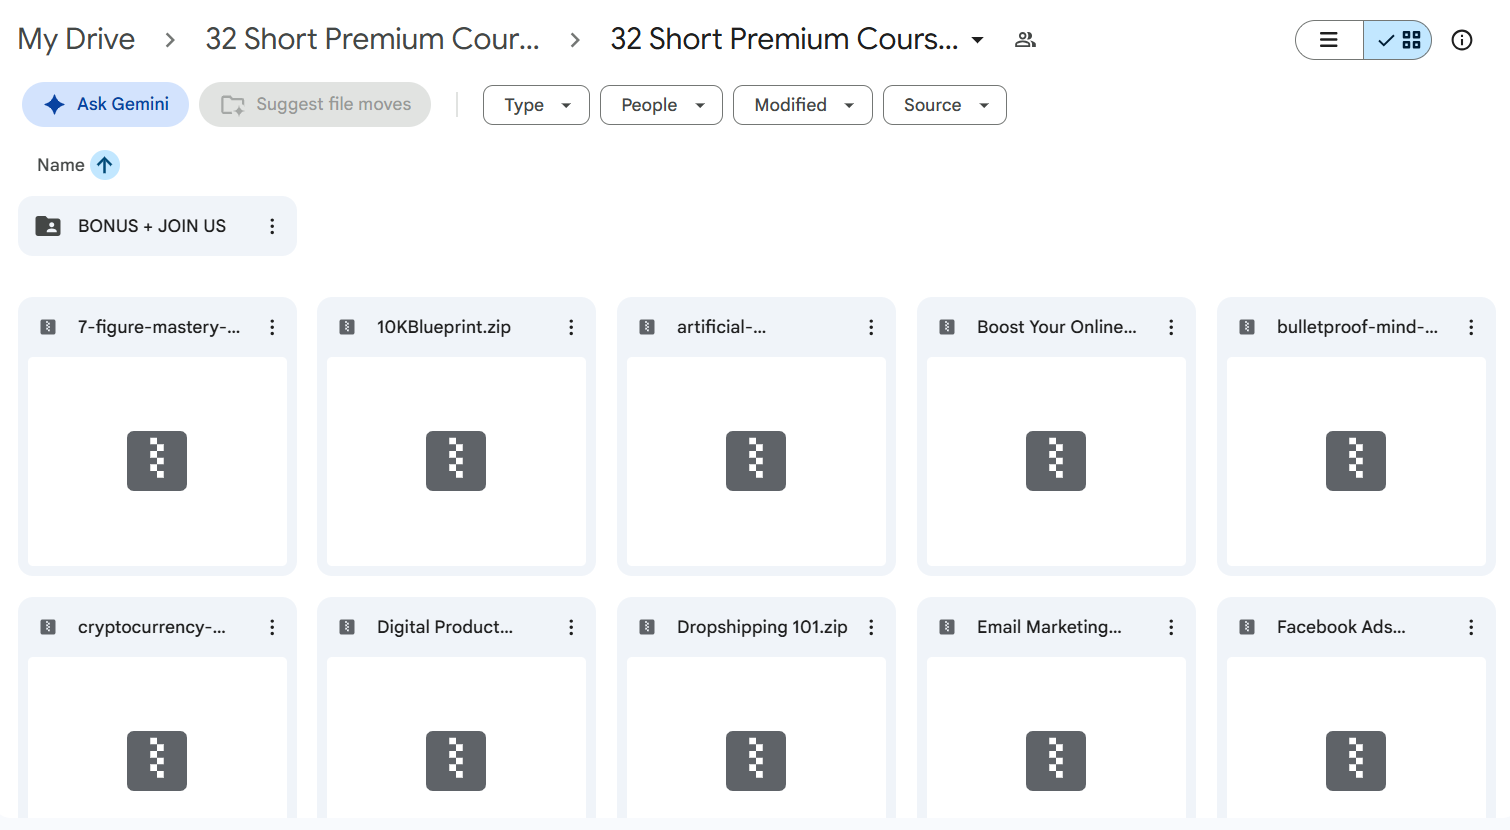Open the More actions menu for the cryptocurrency file

click(x=272, y=627)
